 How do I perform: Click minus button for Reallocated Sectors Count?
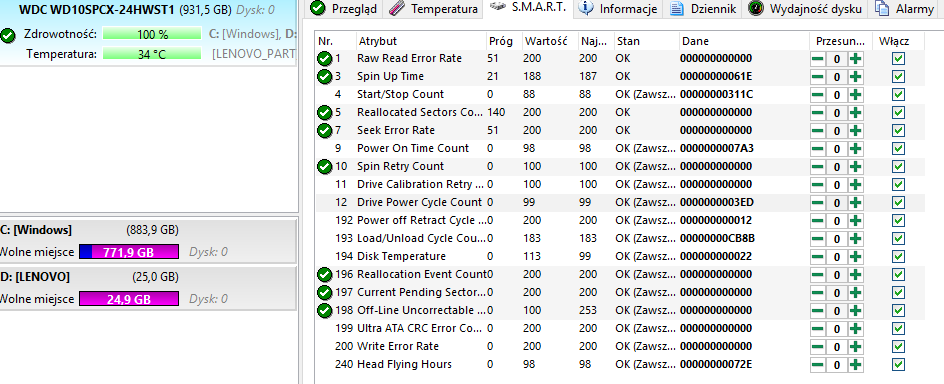coord(818,113)
